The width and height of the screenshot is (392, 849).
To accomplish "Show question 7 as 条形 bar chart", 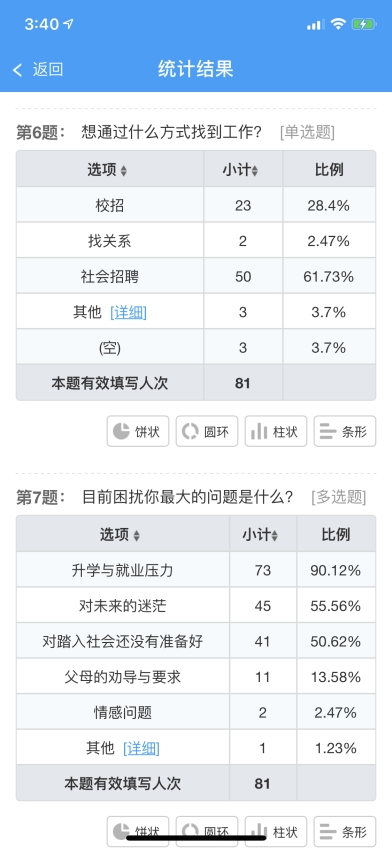I will click(x=345, y=831).
